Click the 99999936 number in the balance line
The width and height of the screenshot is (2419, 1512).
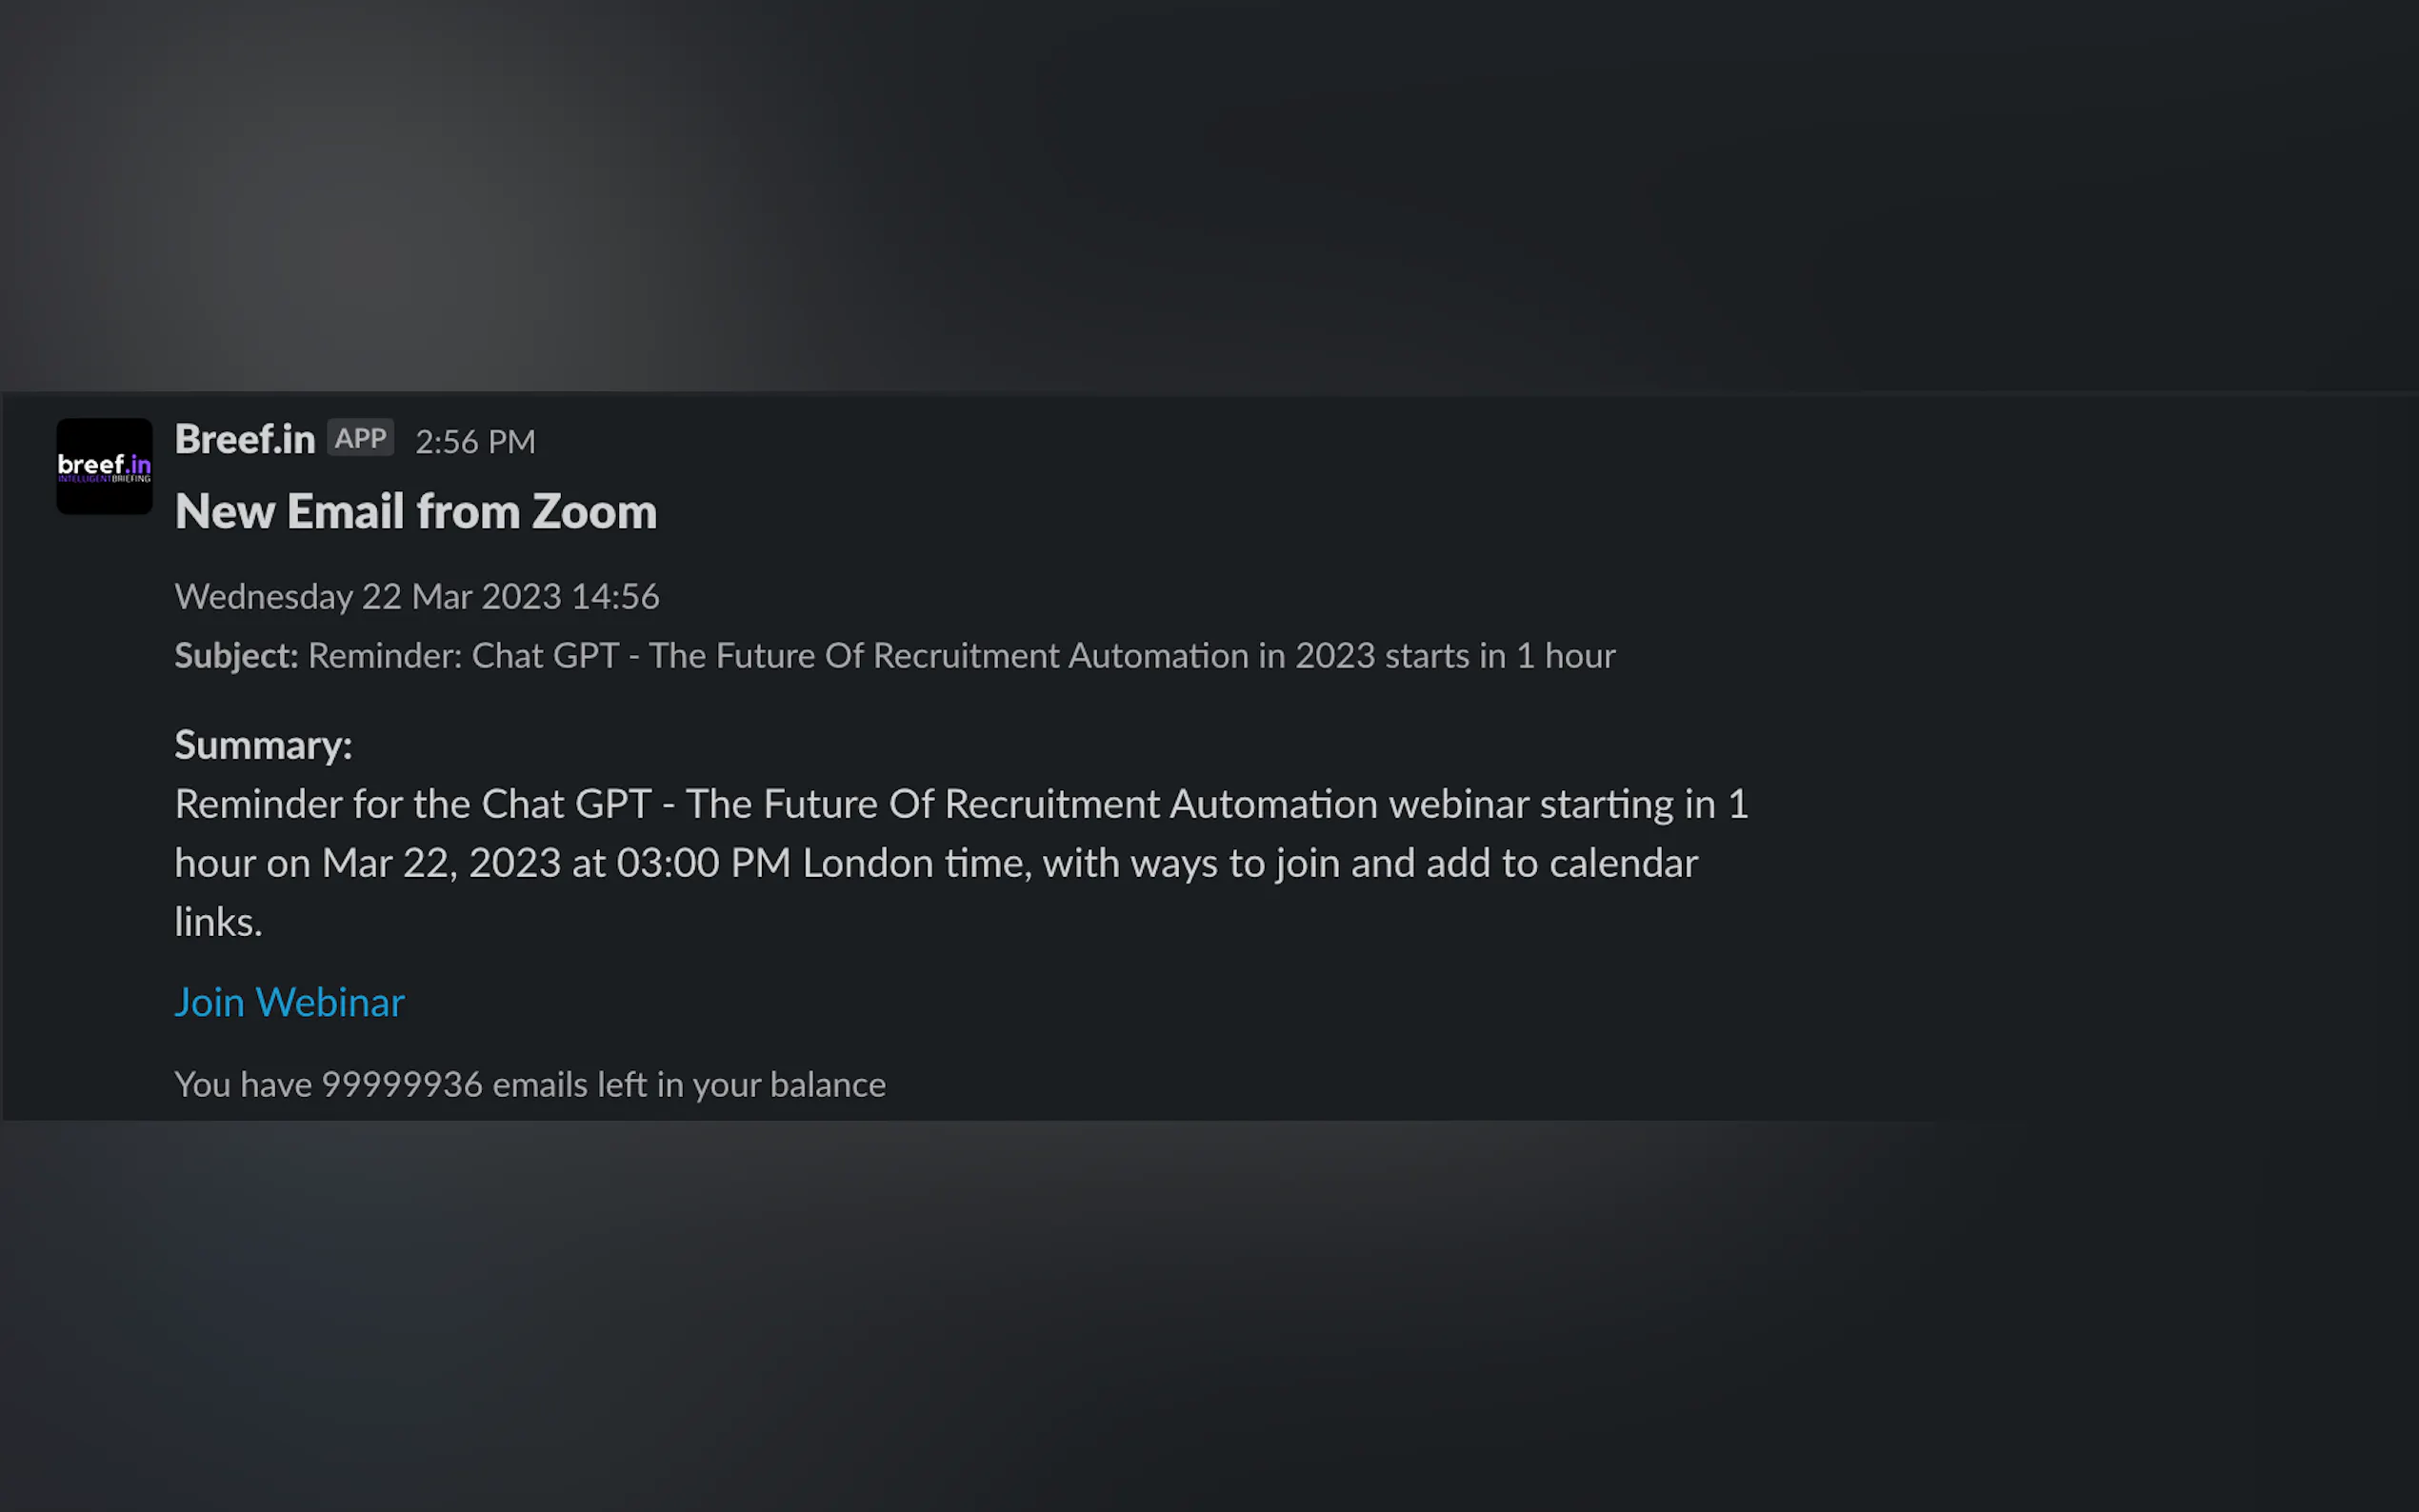click(401, 1085)
